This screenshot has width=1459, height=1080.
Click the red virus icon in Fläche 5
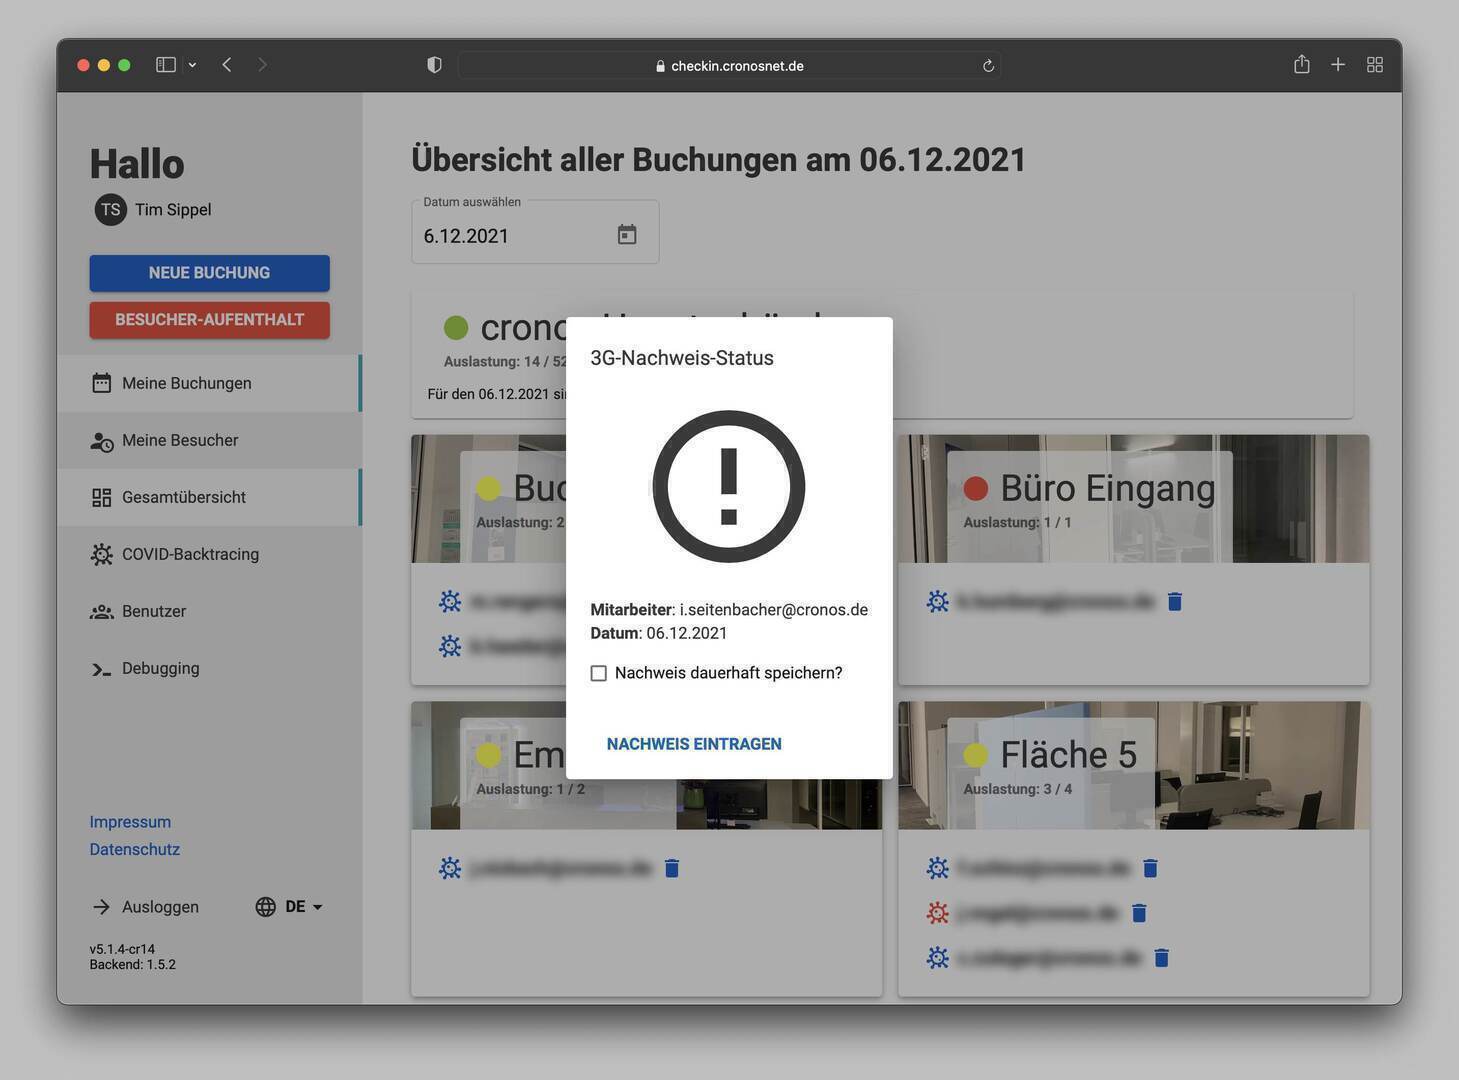pos(937,913)
